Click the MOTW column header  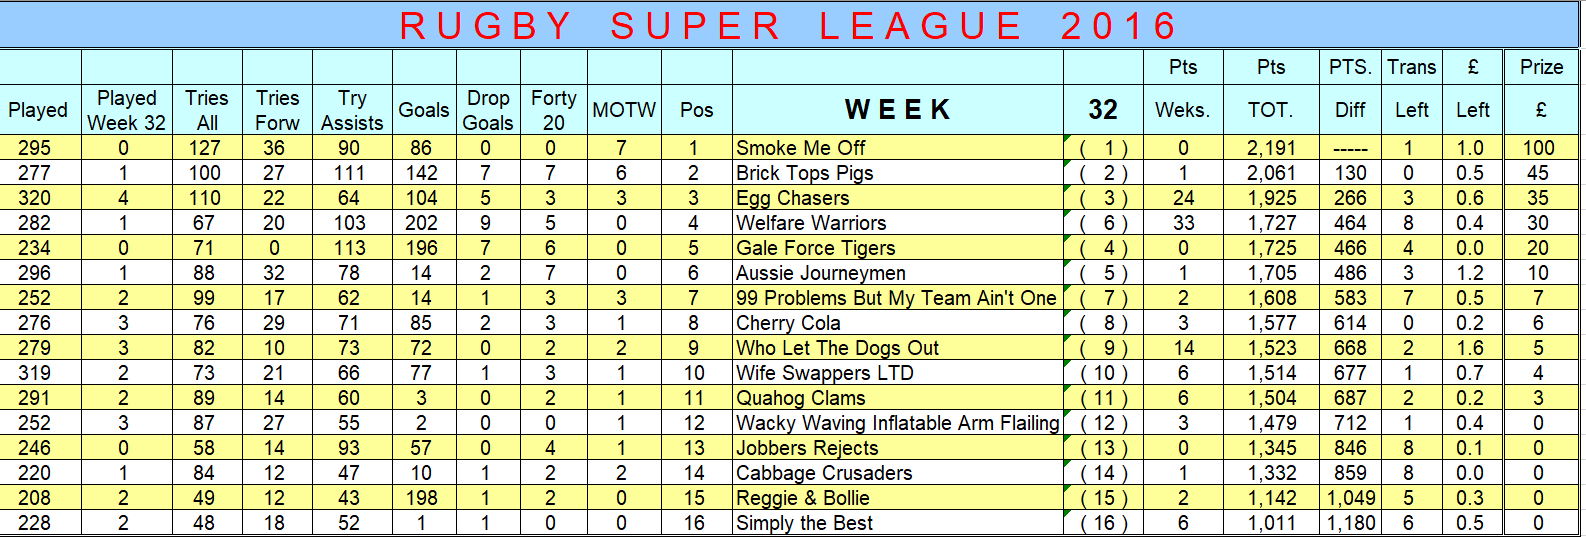coord(624,110)
